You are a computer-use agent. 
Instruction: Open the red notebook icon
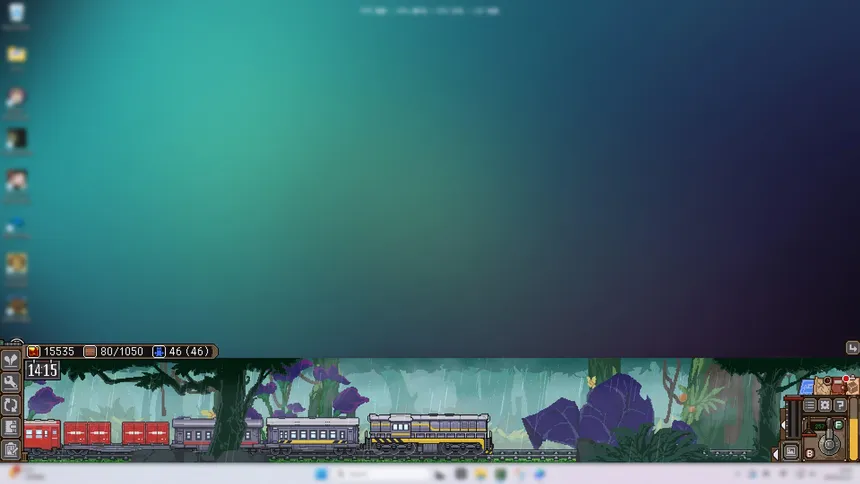838,385
